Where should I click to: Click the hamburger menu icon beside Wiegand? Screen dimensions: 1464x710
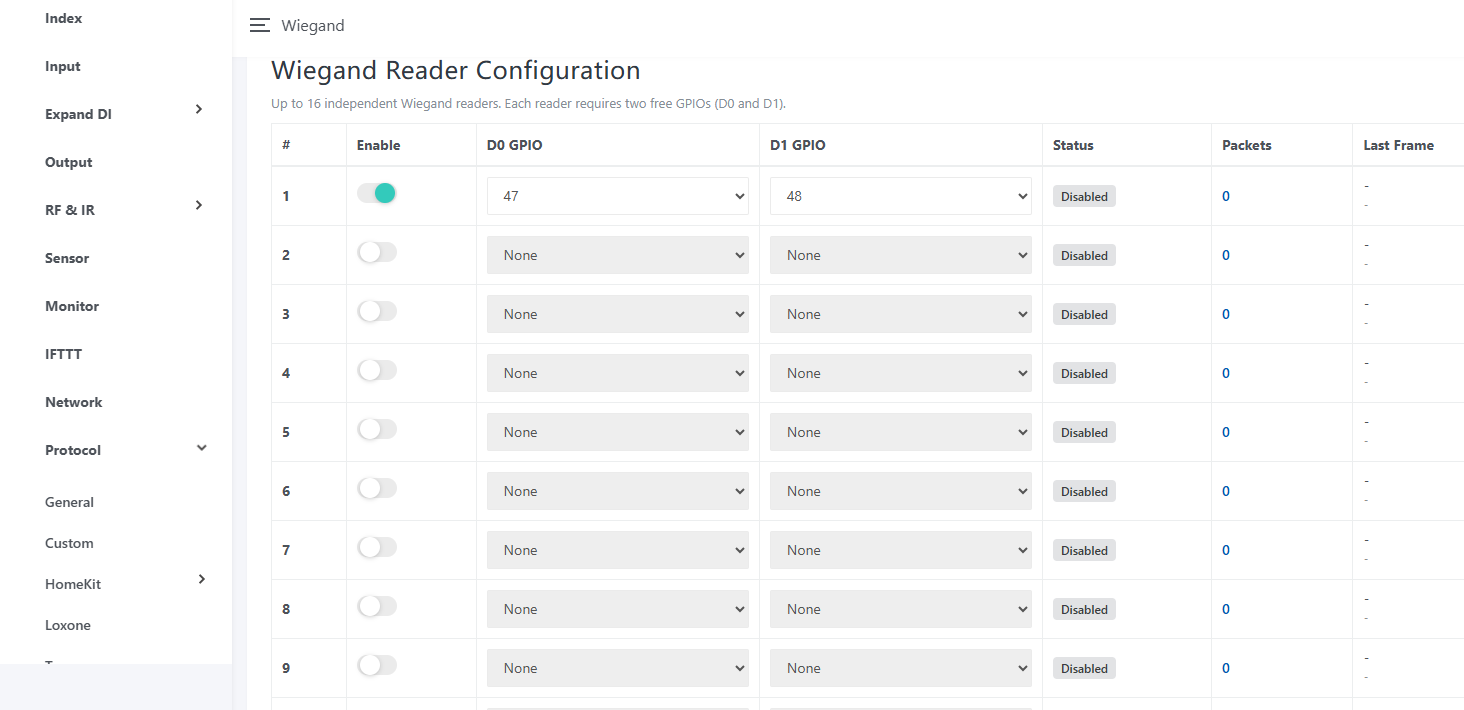click(x=260, y=26)
